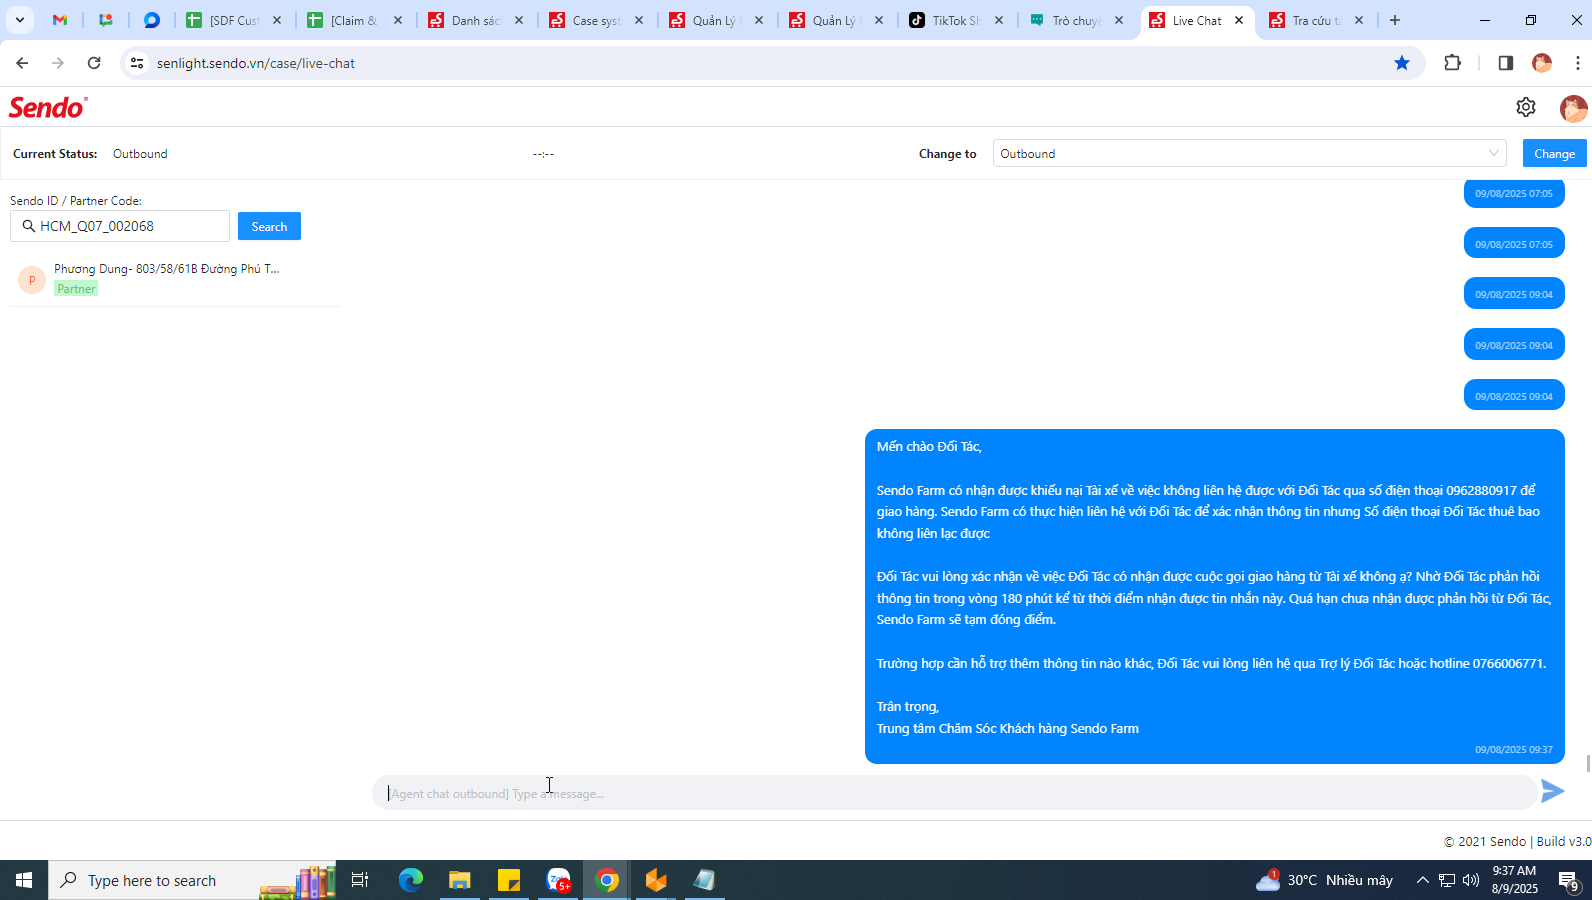Open Sticky Notes from the taskbar

coord(509,880)
